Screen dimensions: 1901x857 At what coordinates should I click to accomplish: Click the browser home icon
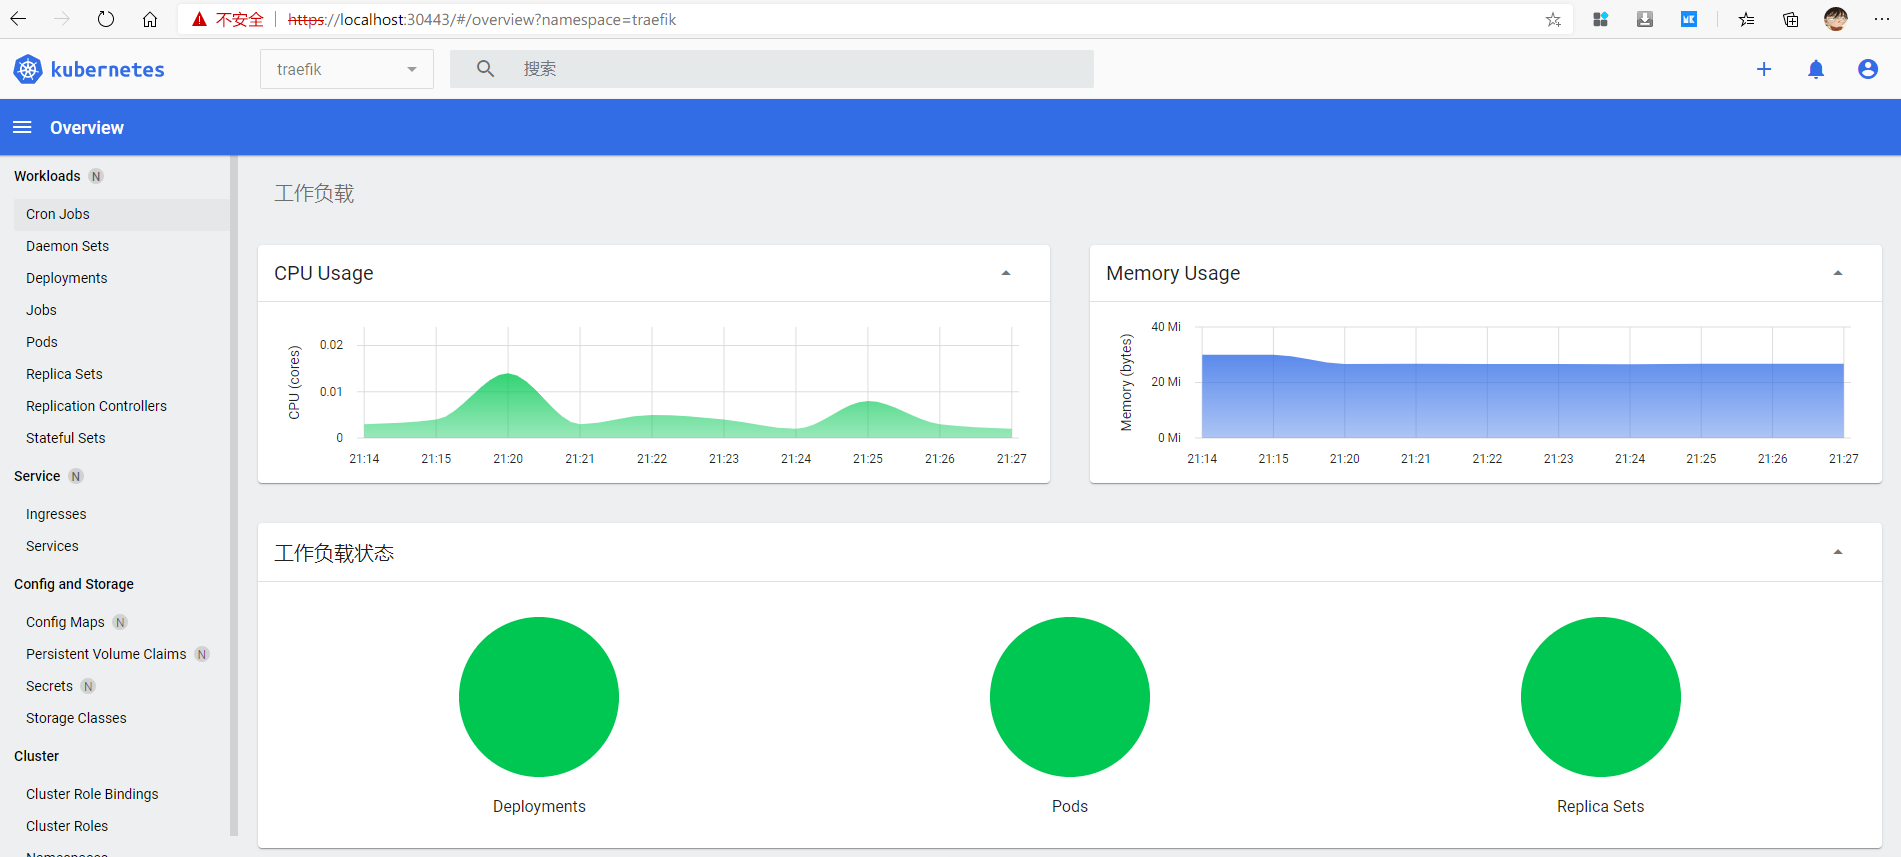click(x=150, y=19)
